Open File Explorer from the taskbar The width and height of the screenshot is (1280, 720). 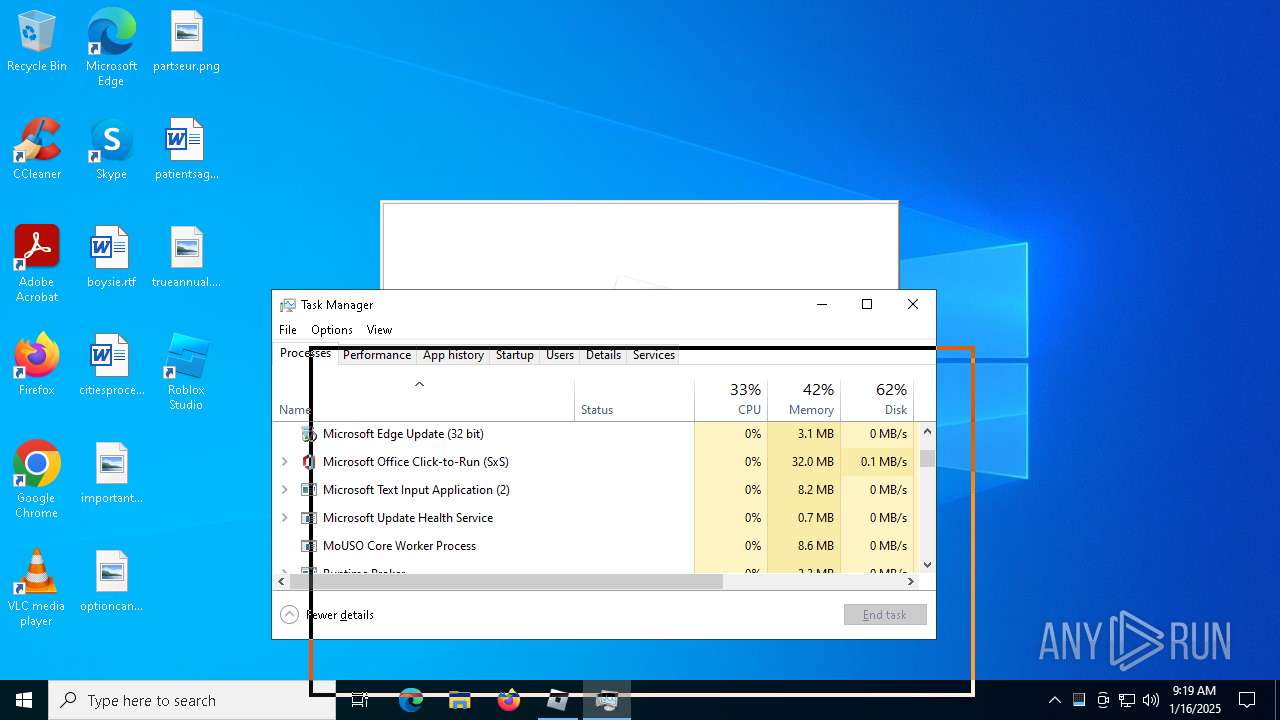click(460, 700)
